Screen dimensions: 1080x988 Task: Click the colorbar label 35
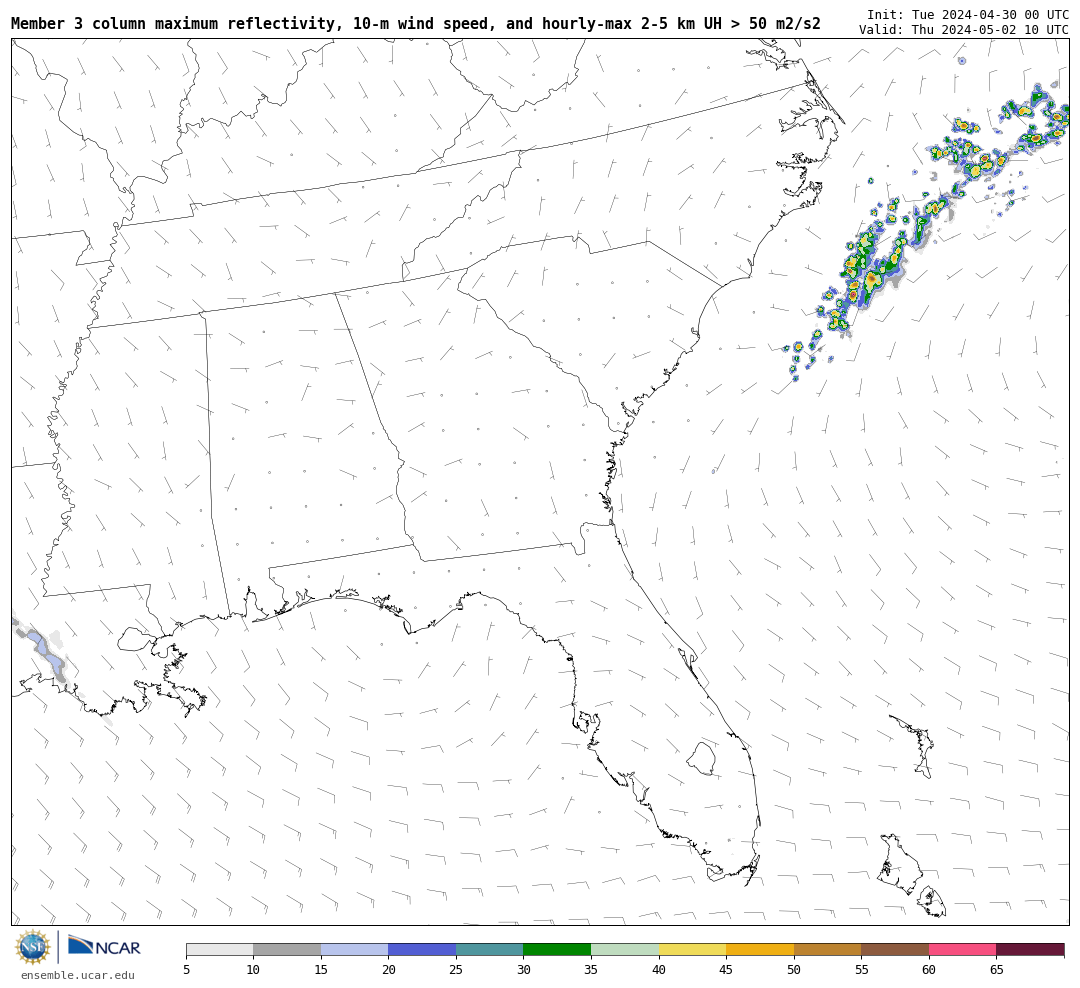coord(591,970)
